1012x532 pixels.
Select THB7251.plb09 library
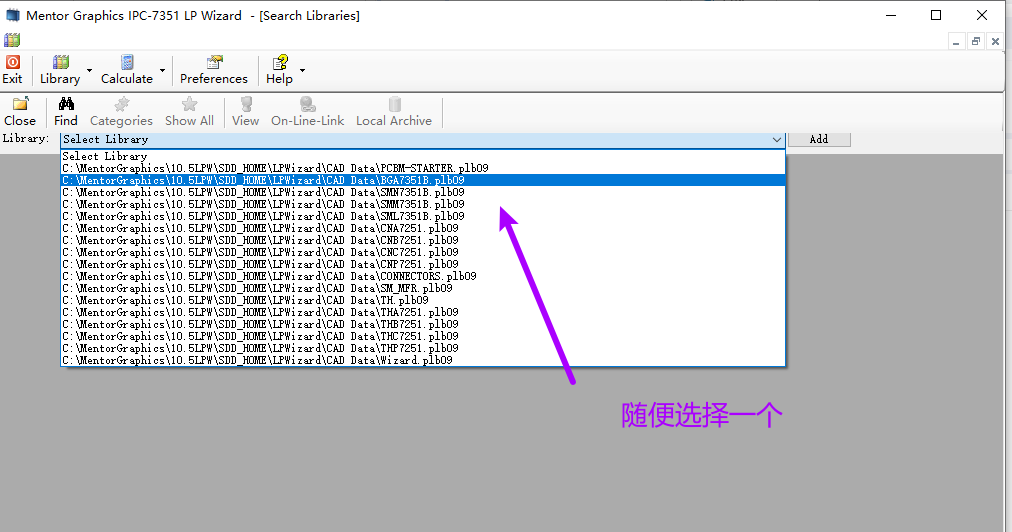423,324
